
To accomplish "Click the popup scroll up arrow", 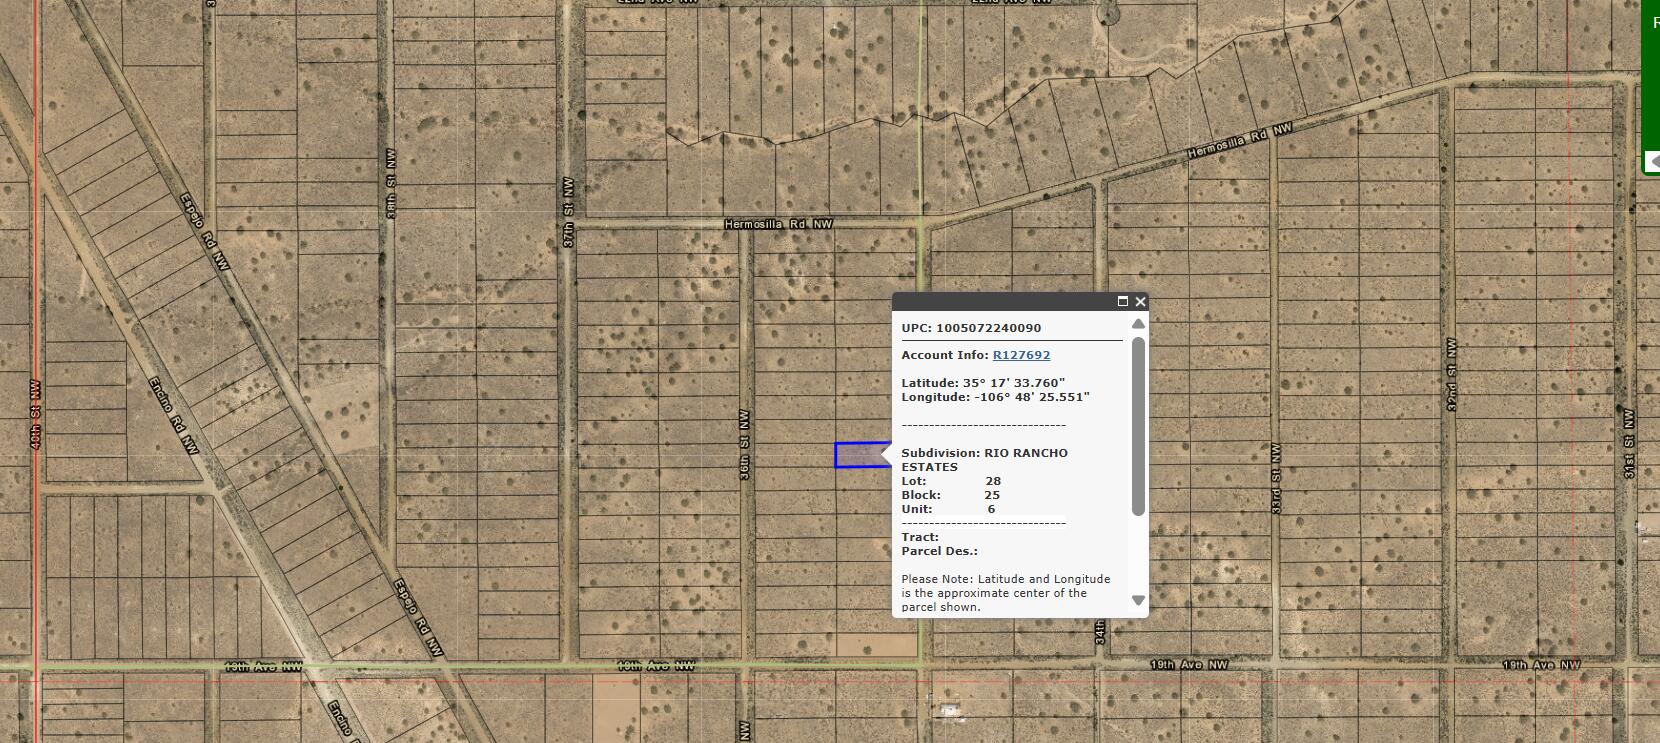I will [x=1138, y=324].
